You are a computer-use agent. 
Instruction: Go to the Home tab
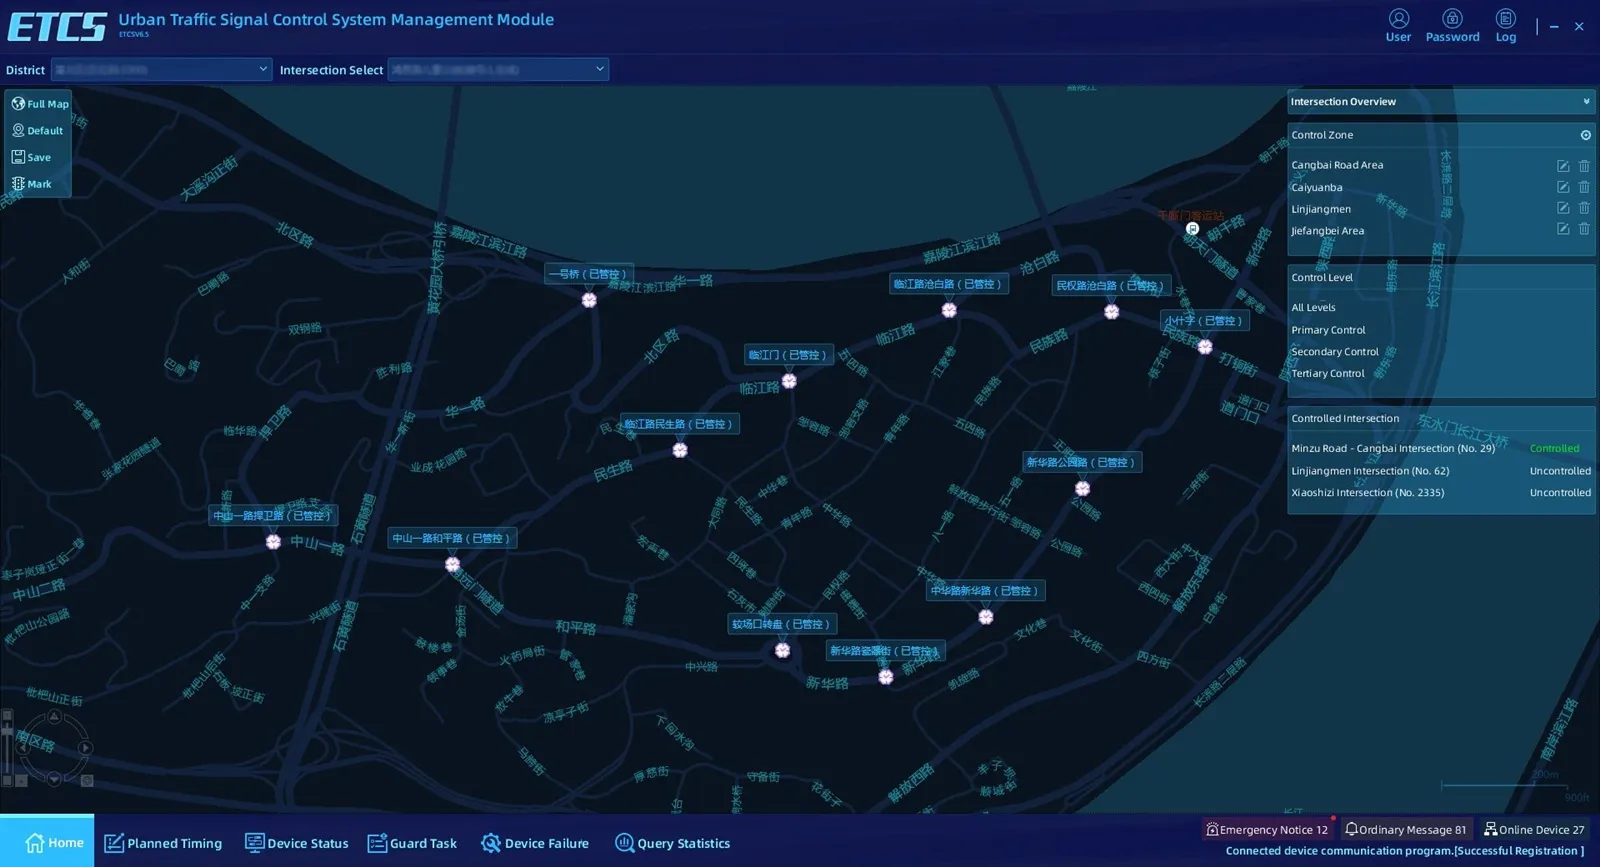pos(47,841)
